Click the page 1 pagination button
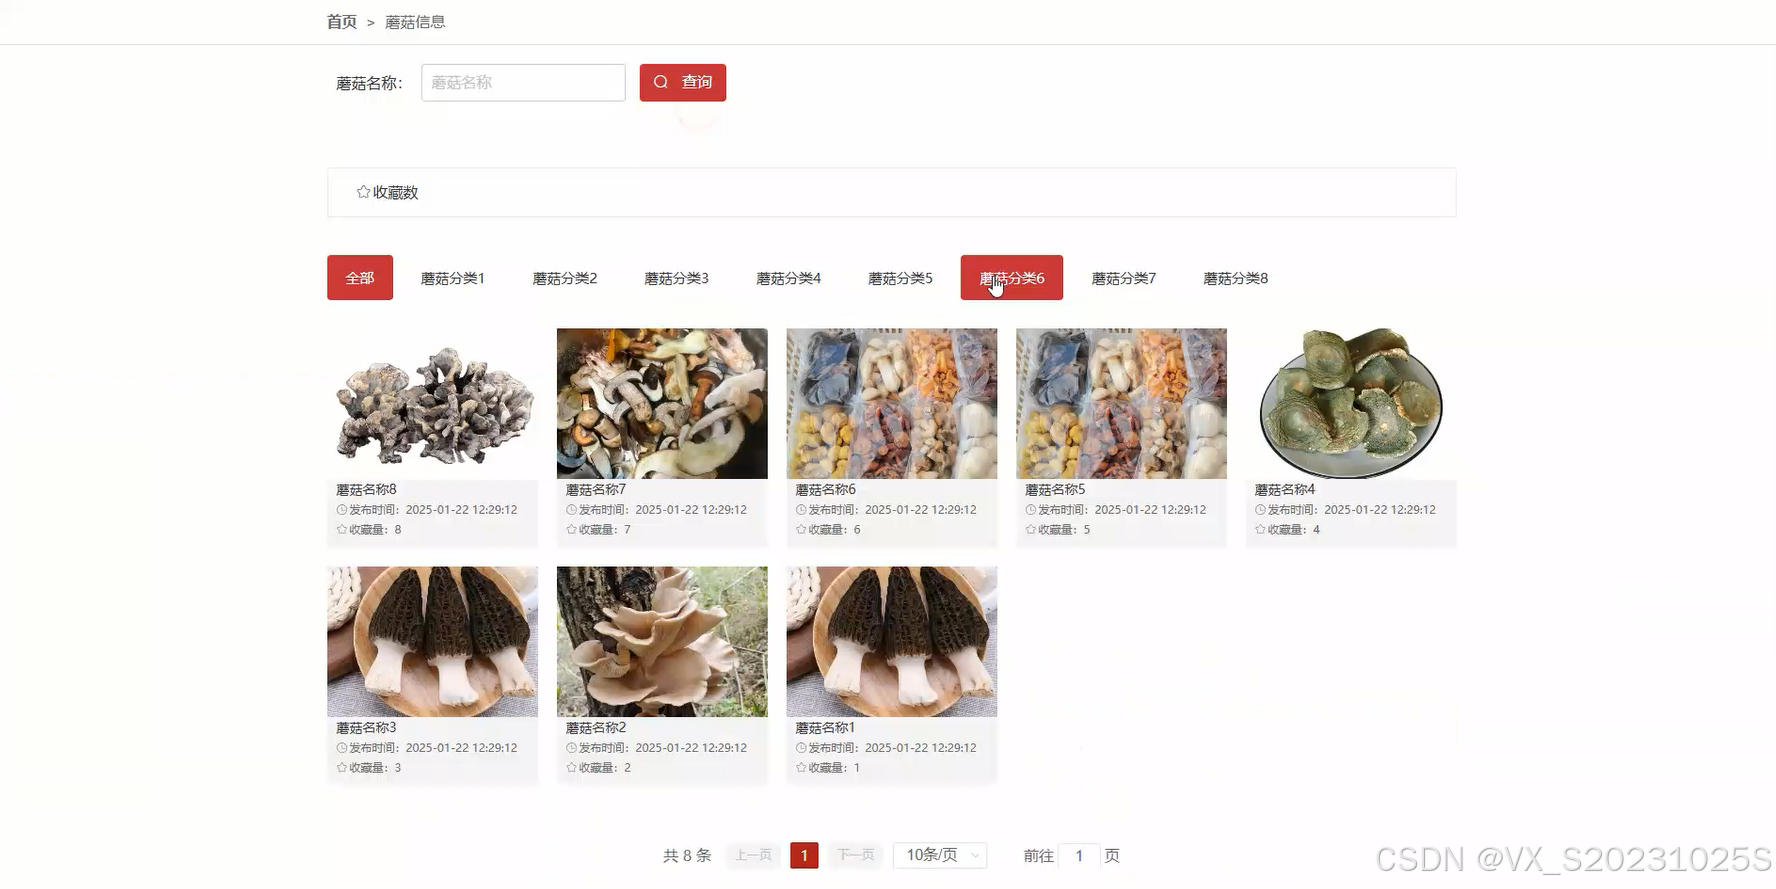 pos(804,855)
